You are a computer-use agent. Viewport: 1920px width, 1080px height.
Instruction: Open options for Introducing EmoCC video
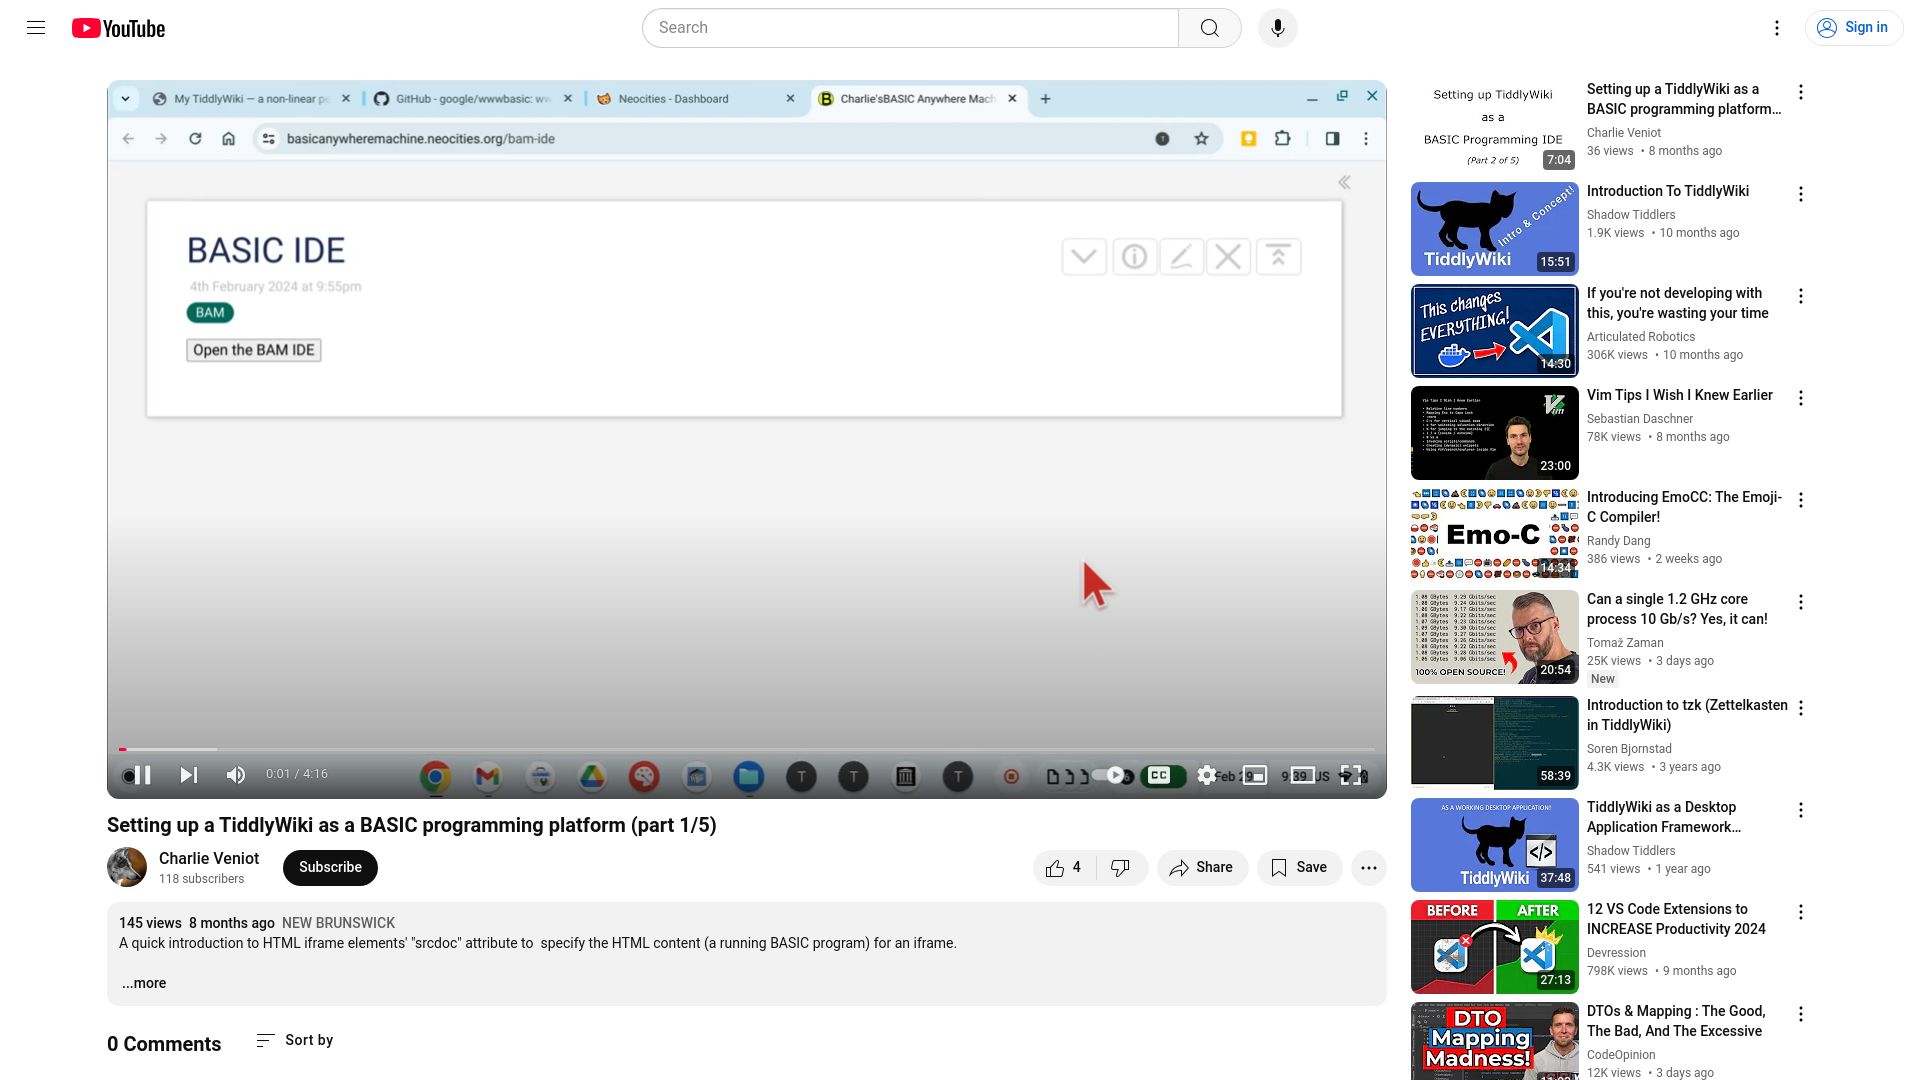1801,500
